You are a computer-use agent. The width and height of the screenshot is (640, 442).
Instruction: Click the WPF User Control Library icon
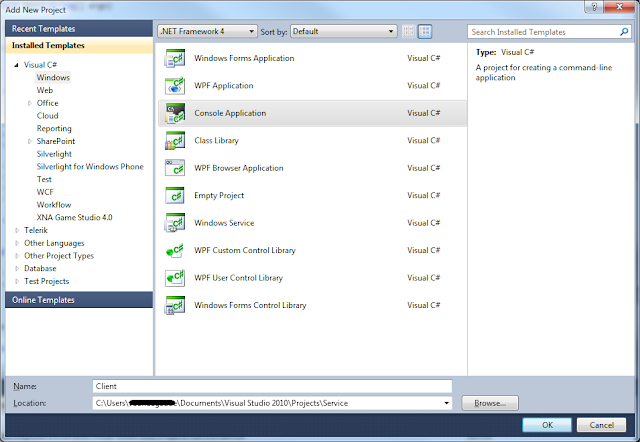tap(175, 278)
